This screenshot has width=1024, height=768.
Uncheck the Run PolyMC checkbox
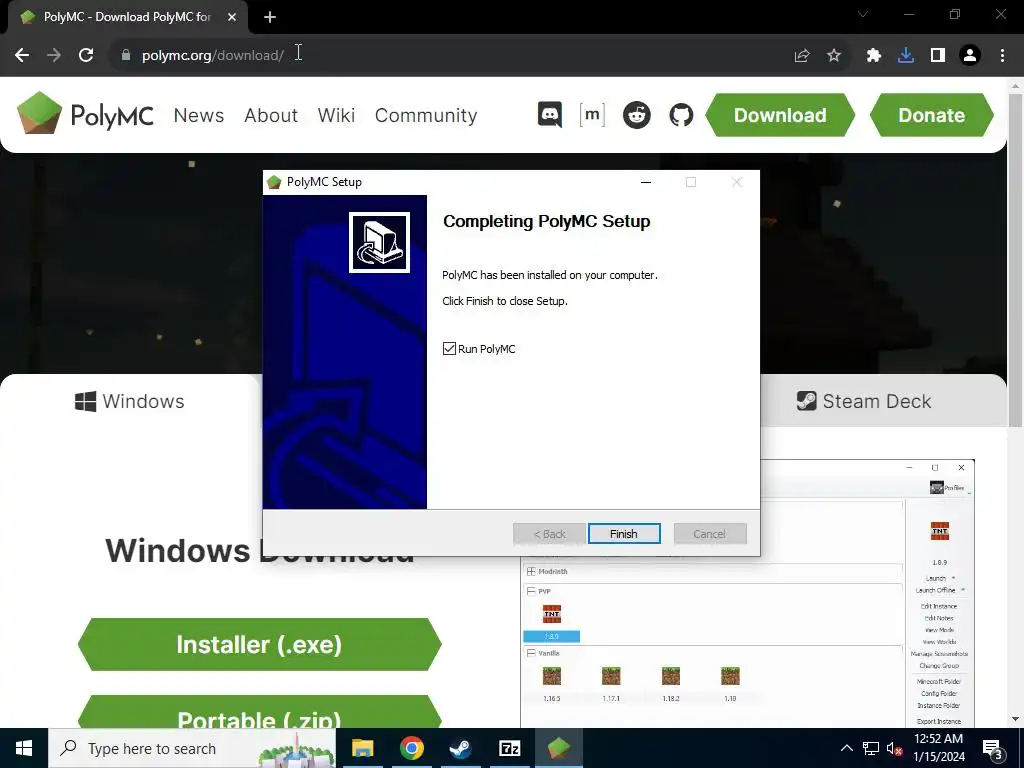point(449,349)
